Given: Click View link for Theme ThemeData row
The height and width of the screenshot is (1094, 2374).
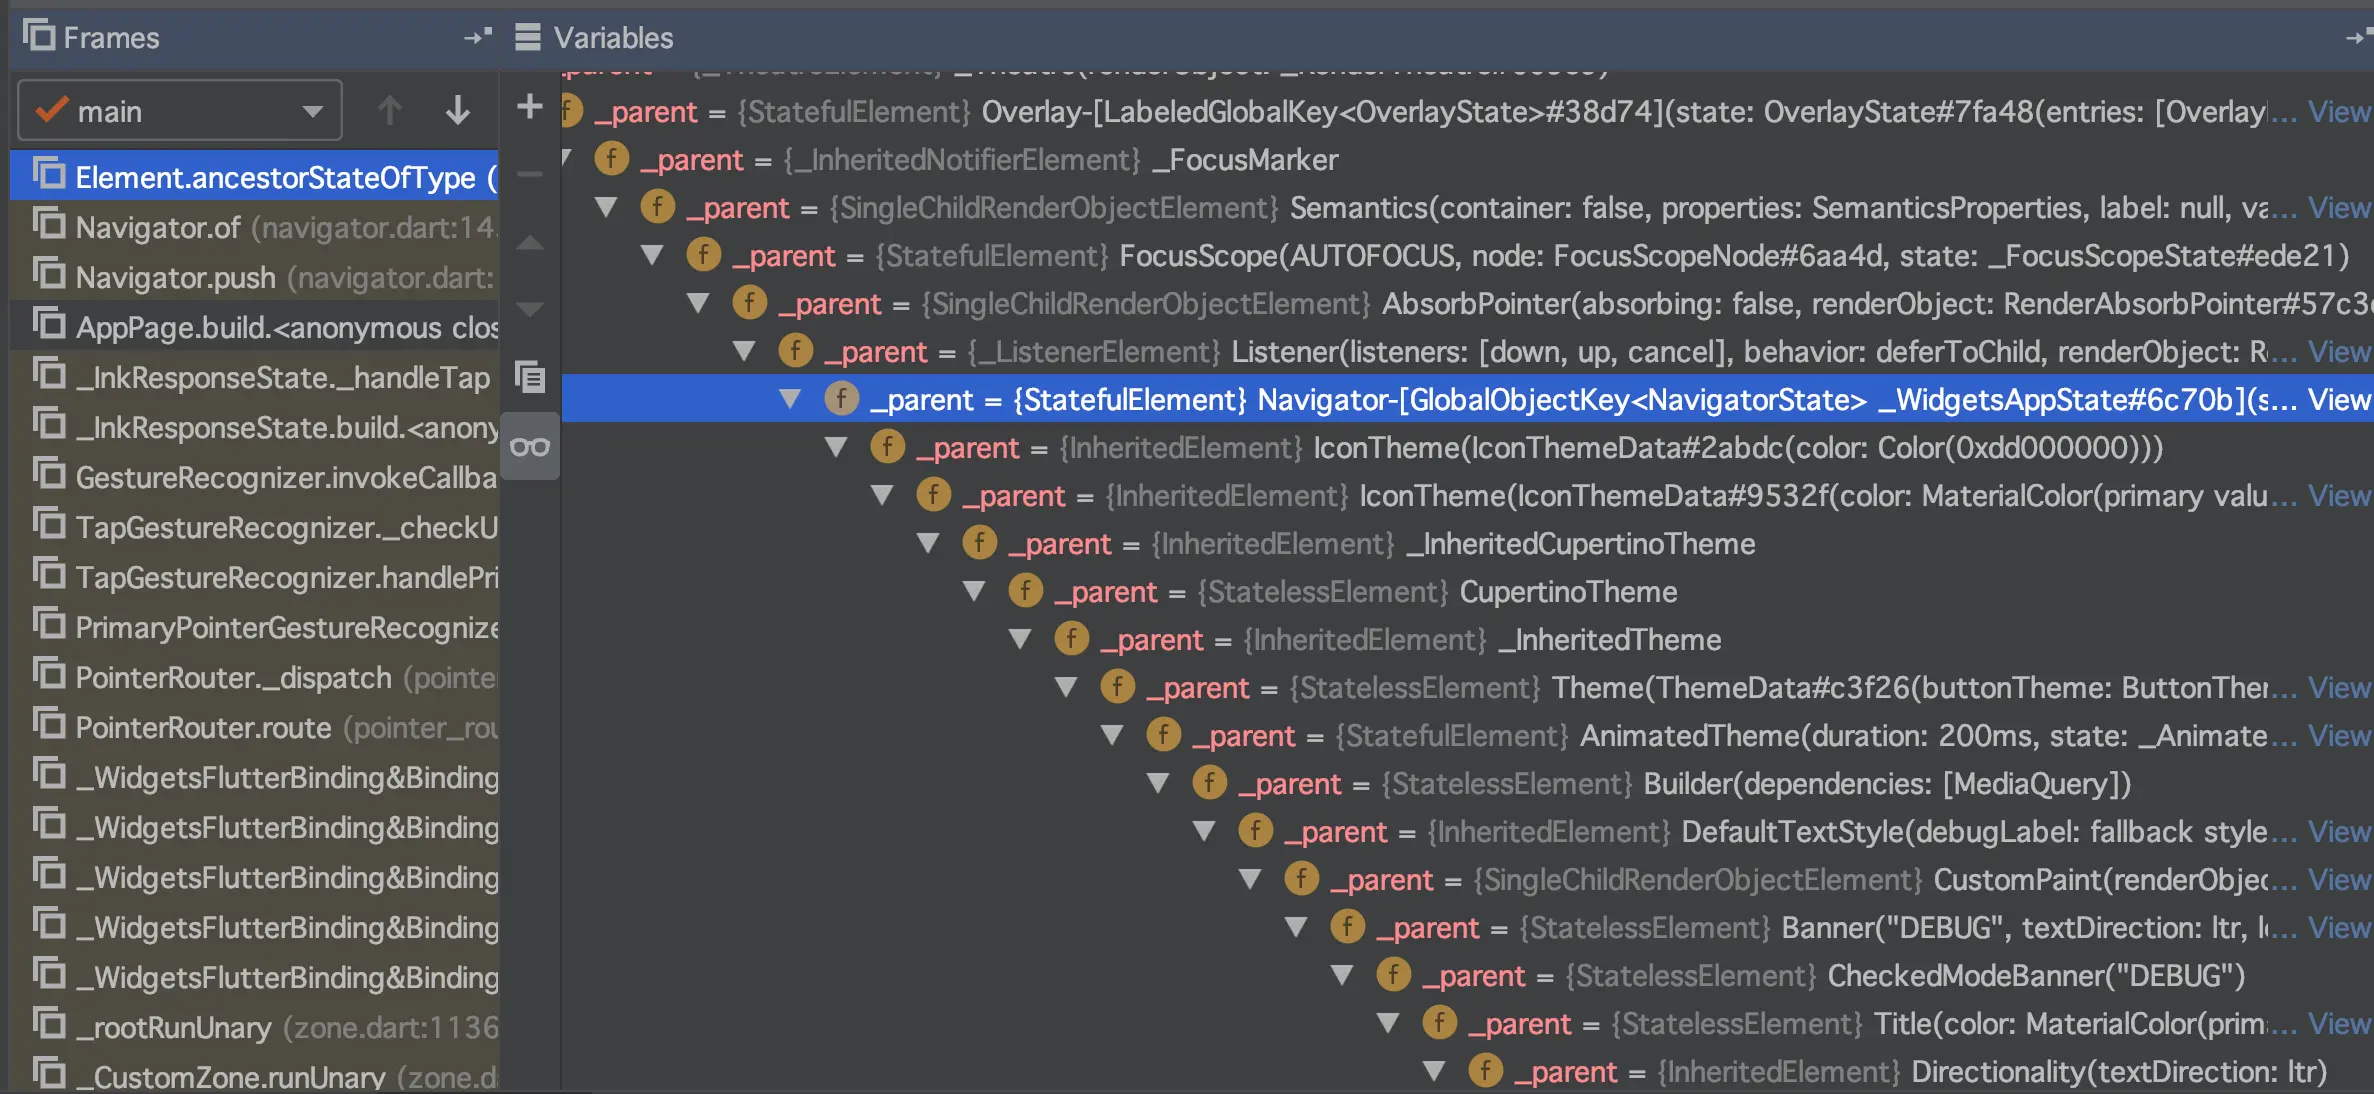Looking at the screenshot, I should tap(2338, 688).
